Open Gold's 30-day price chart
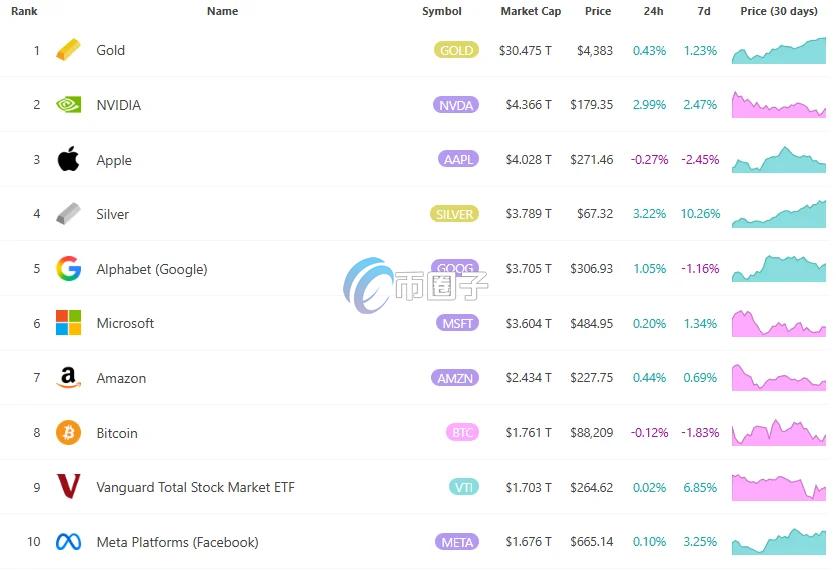836x571 pixels. 779,50
